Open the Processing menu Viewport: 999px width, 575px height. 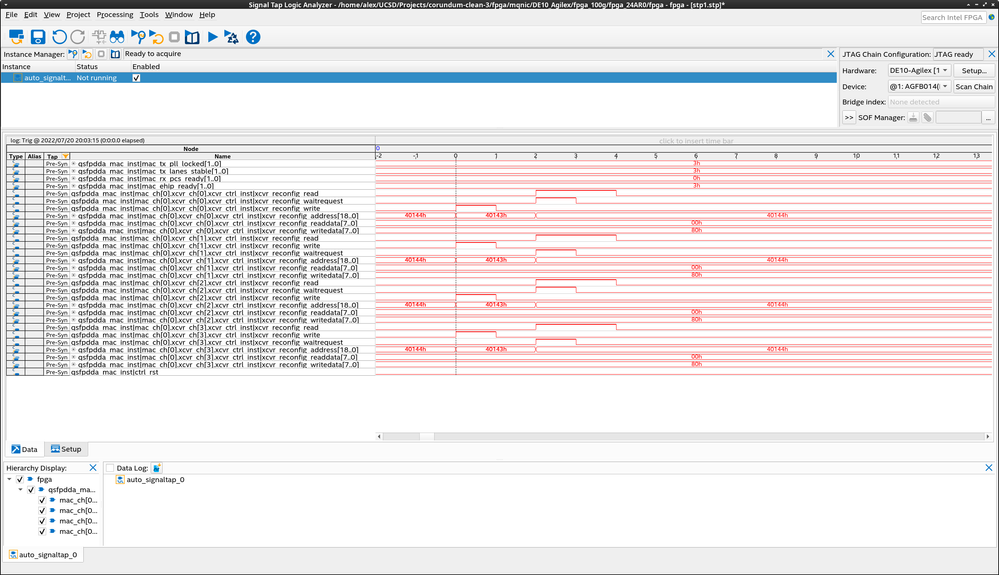115,15
